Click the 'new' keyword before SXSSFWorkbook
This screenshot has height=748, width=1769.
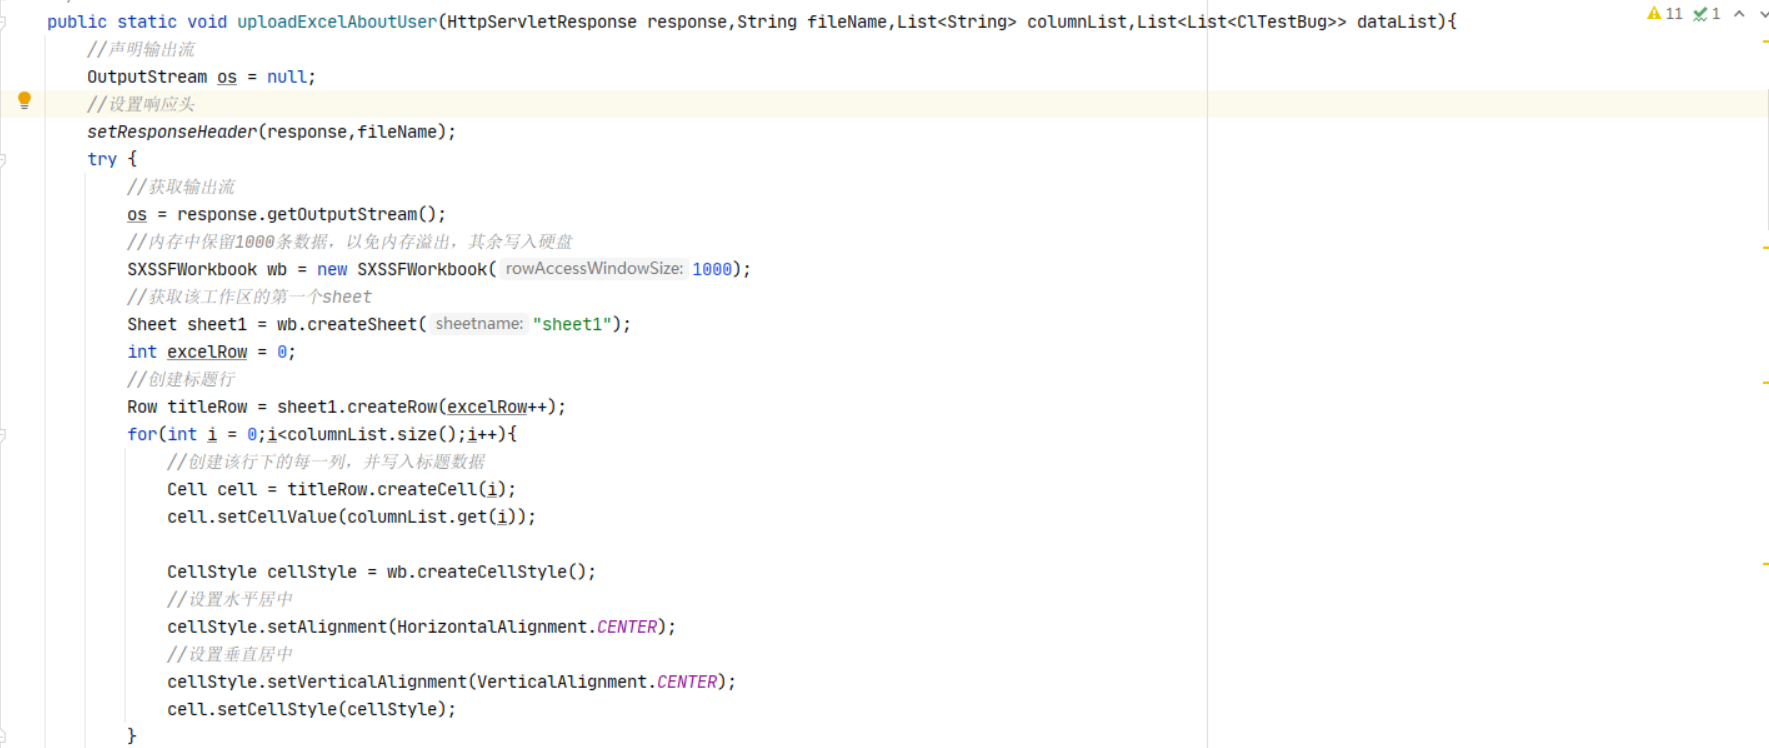click(x=332, y=269)
